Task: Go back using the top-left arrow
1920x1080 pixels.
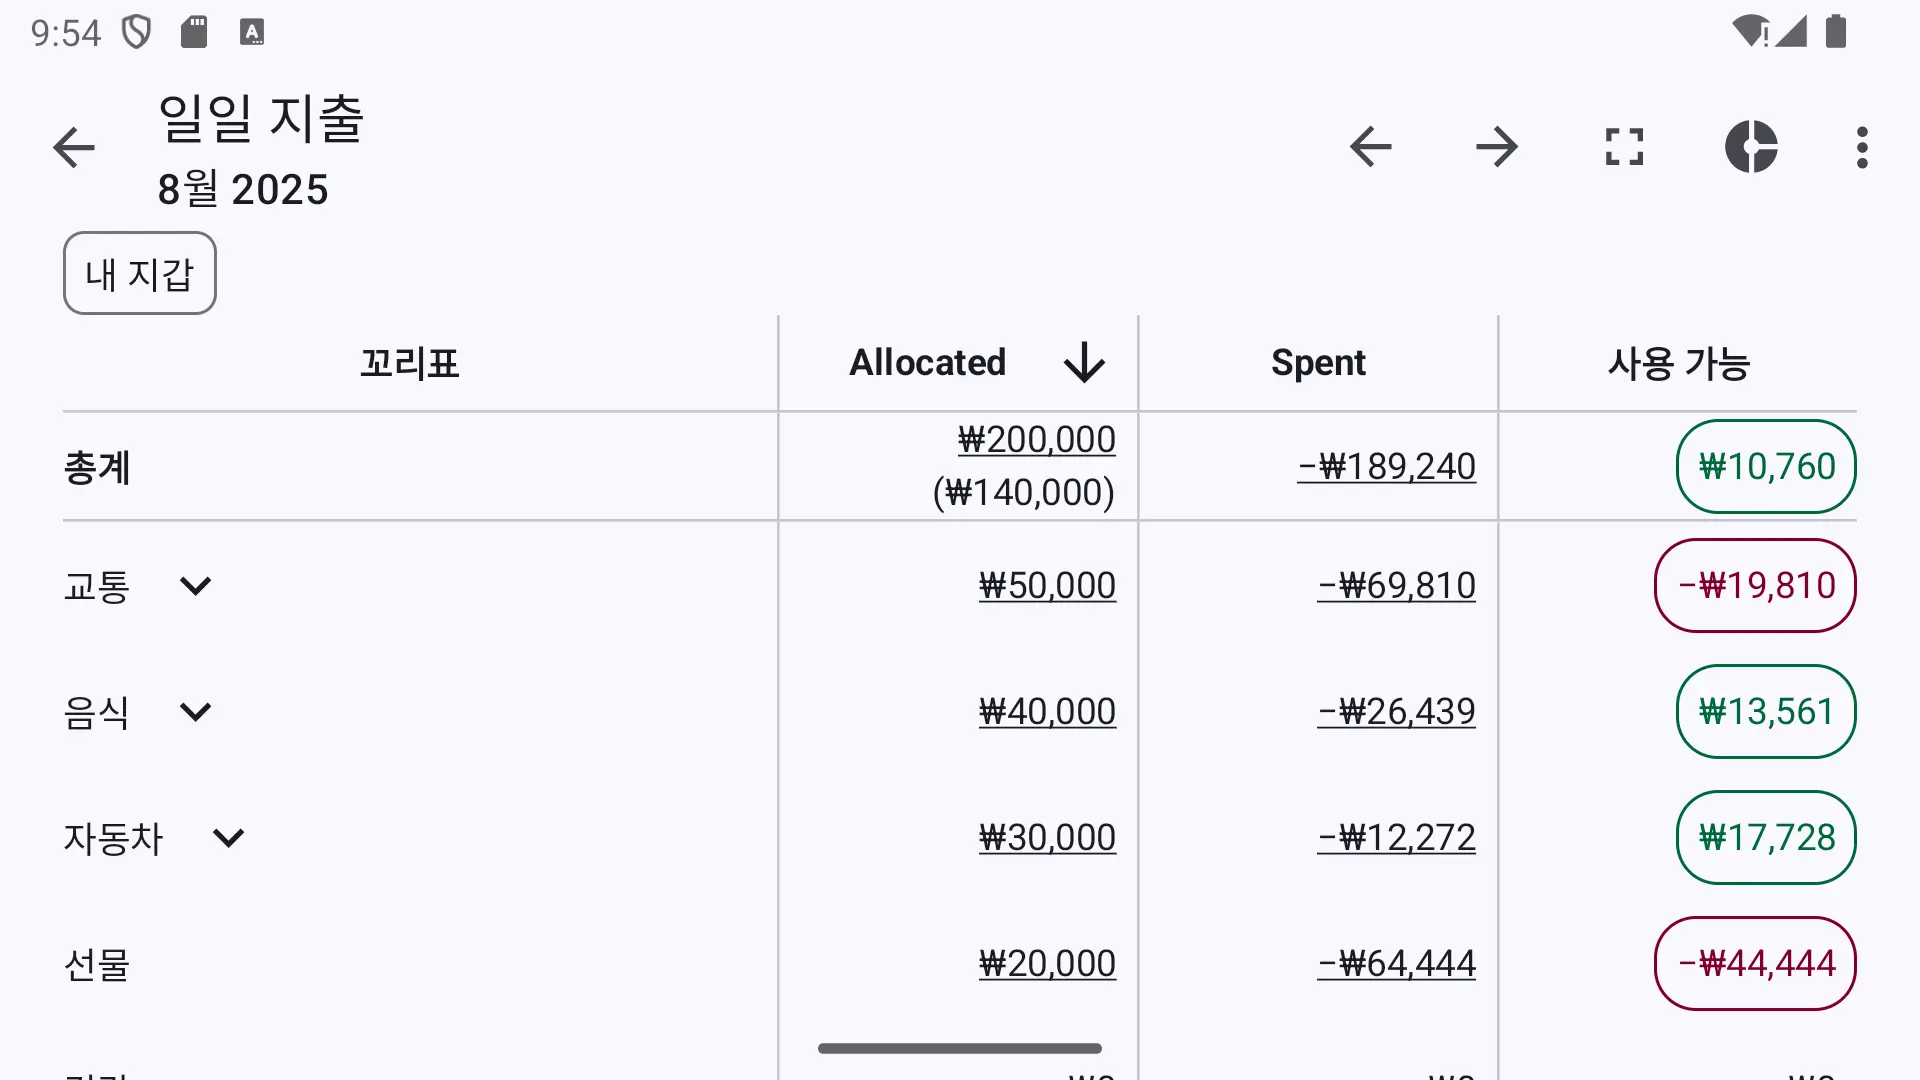Action: (x=73, y=148)
